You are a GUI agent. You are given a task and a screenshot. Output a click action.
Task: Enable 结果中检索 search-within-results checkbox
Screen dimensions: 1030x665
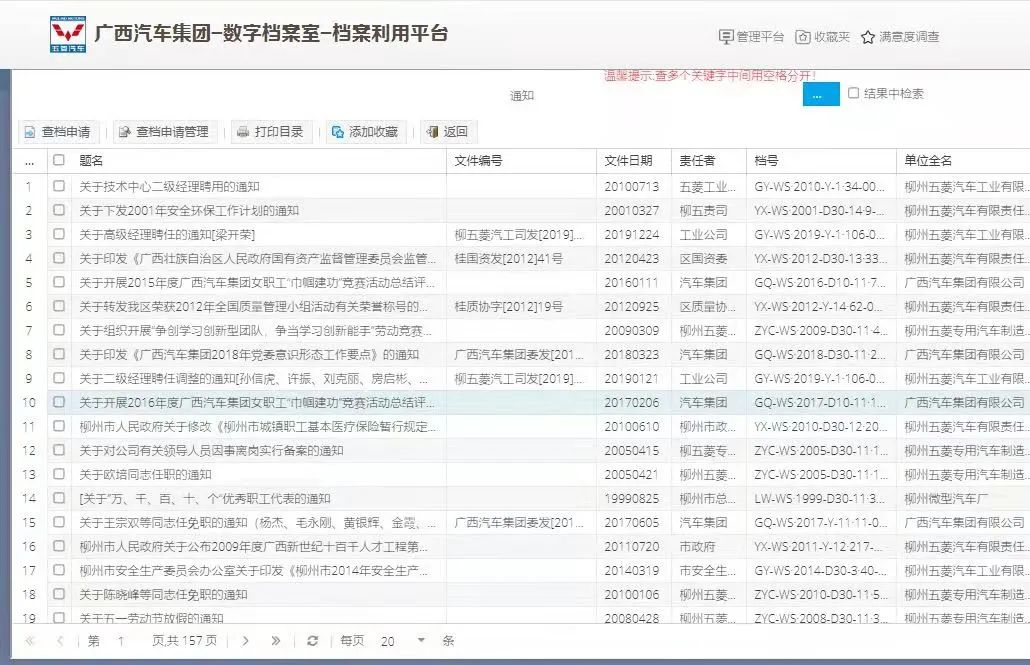(853, 93)
